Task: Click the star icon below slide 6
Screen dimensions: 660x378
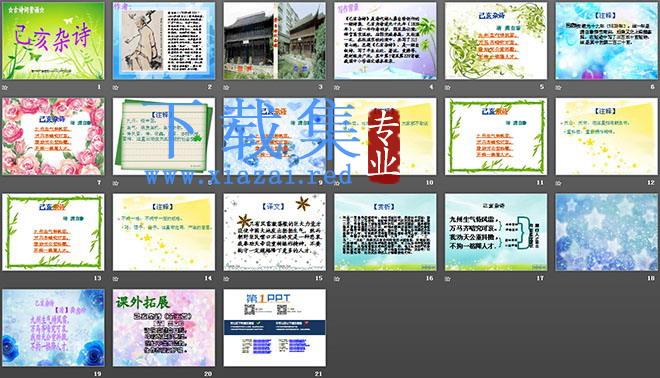Action: pos(559,88)
